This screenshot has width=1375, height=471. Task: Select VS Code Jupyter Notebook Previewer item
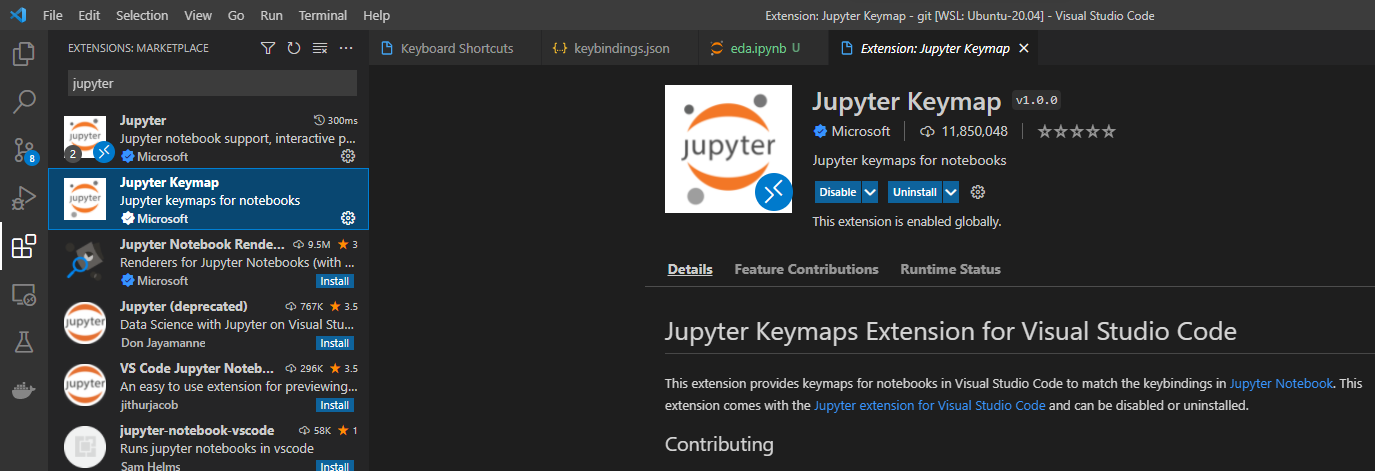click(x=209, y=385)
